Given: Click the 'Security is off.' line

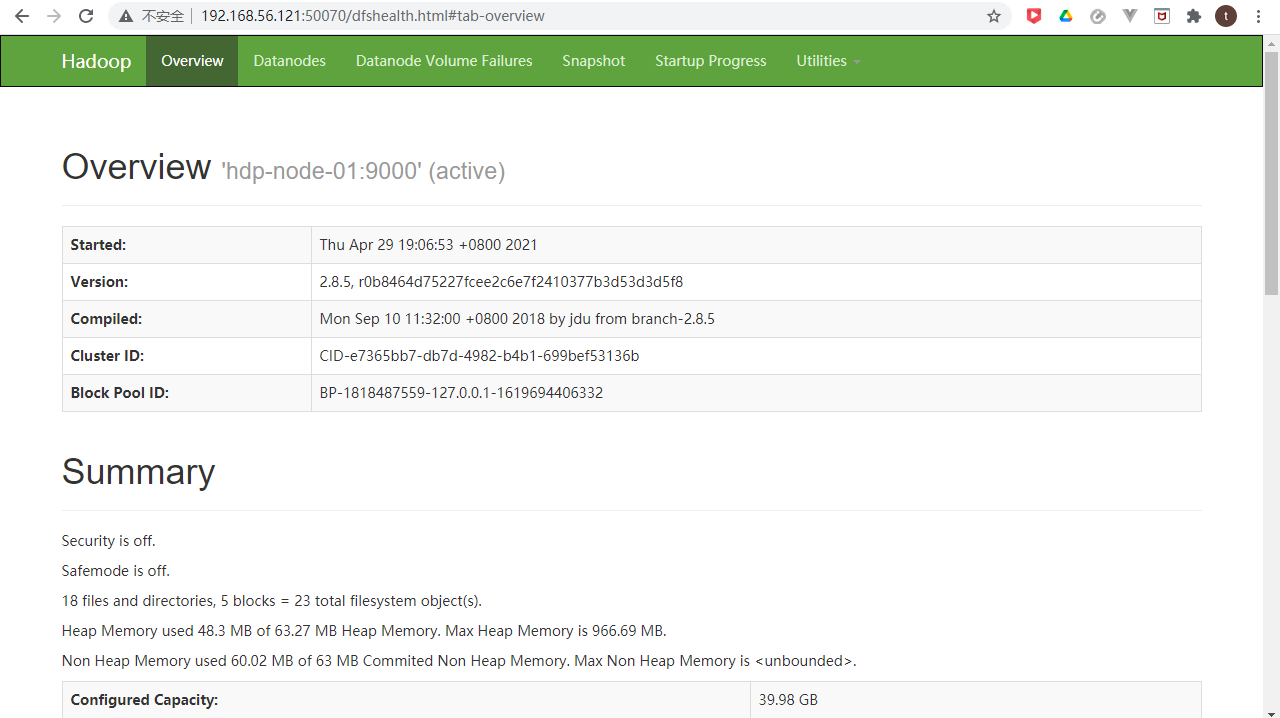Looking at the screenshot, I should (108, 541).
